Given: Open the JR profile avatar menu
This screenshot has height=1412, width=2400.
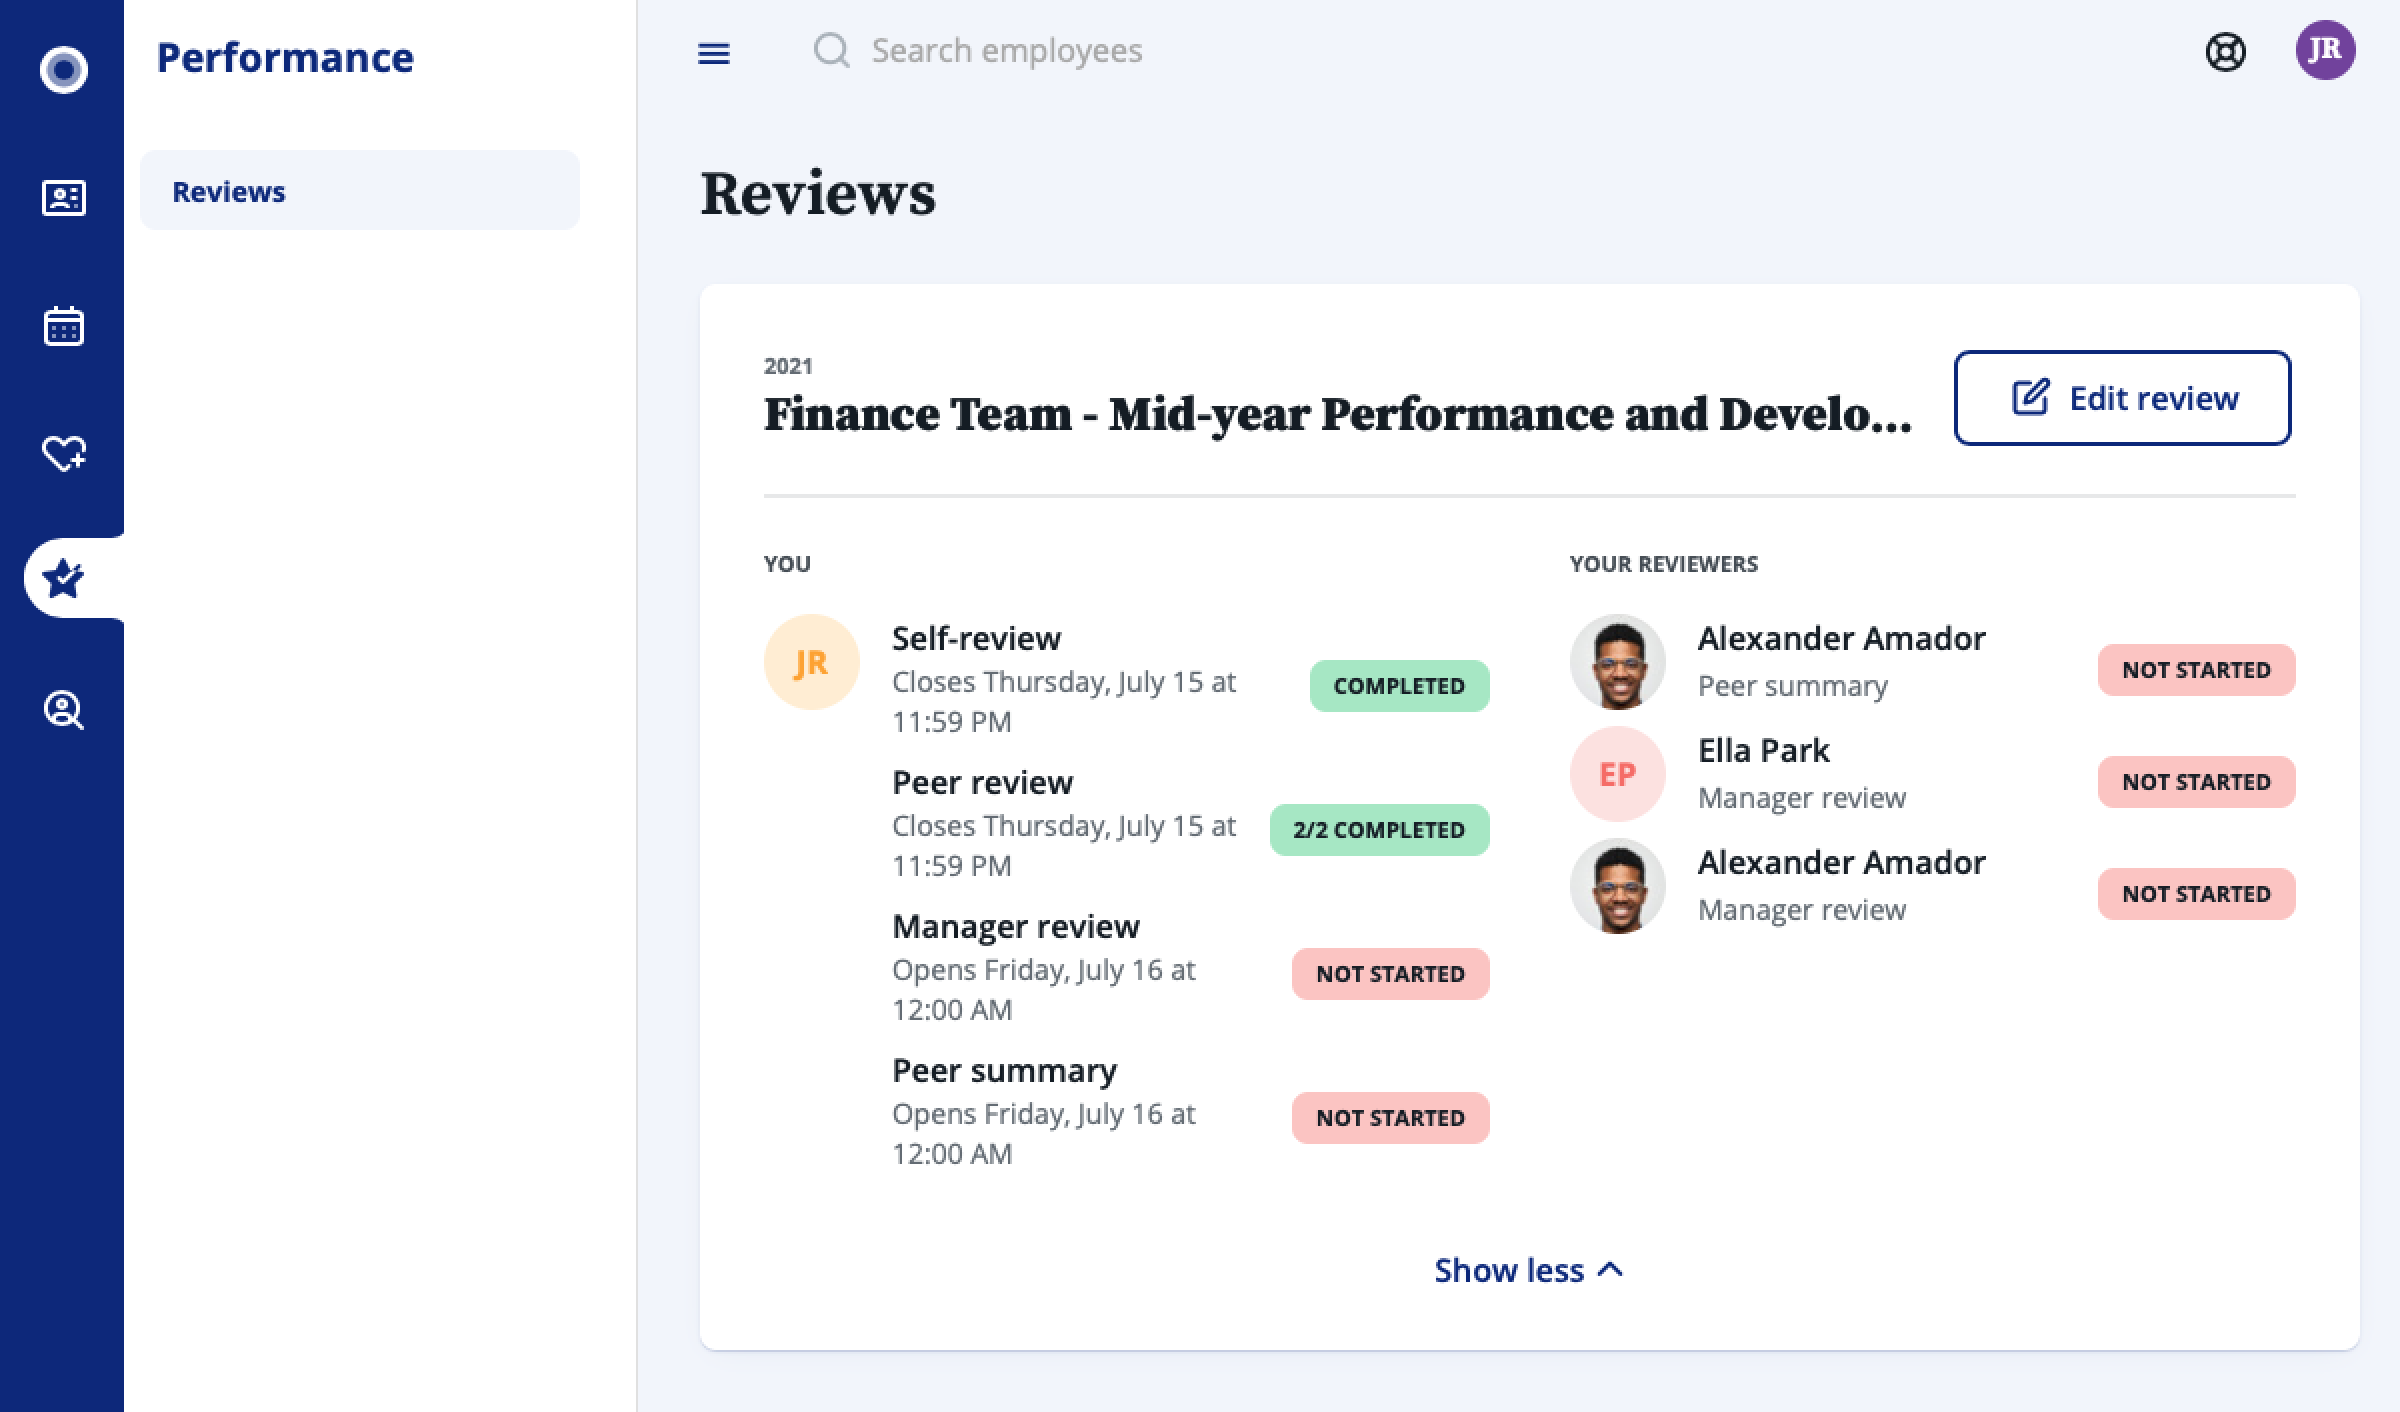Looking at the screenshot, I should [2325, 50].
